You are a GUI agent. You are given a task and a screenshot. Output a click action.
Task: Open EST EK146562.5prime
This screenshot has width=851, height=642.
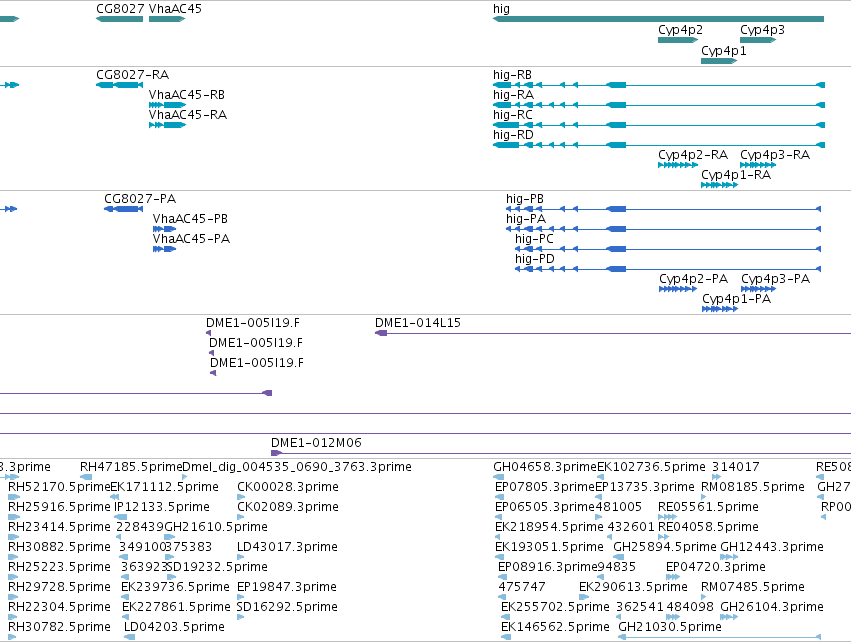coord(555,627)
